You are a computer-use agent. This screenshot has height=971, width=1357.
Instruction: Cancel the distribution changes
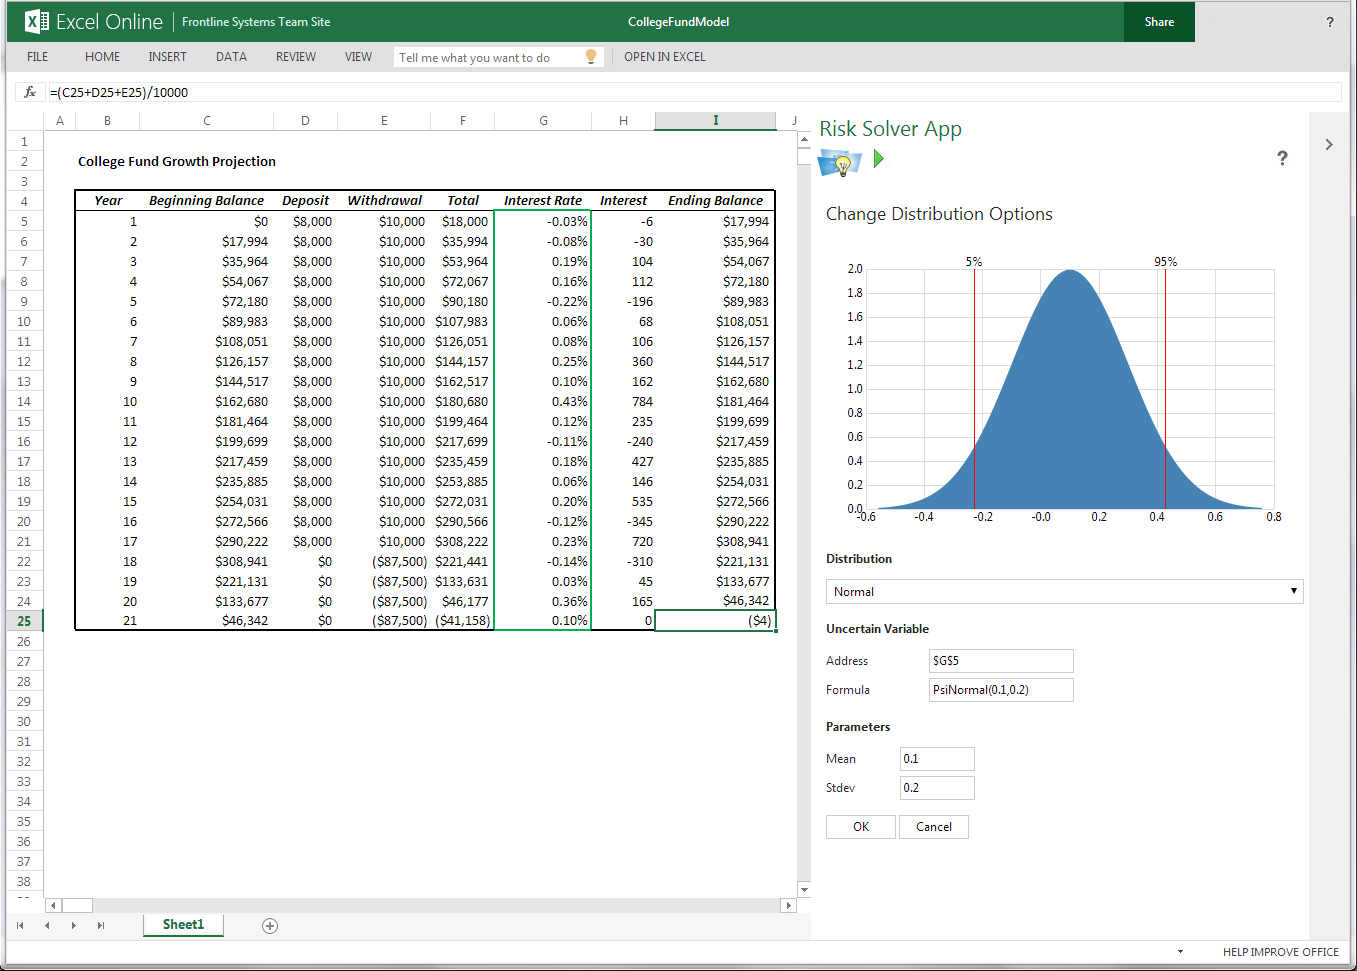(933, 827)
